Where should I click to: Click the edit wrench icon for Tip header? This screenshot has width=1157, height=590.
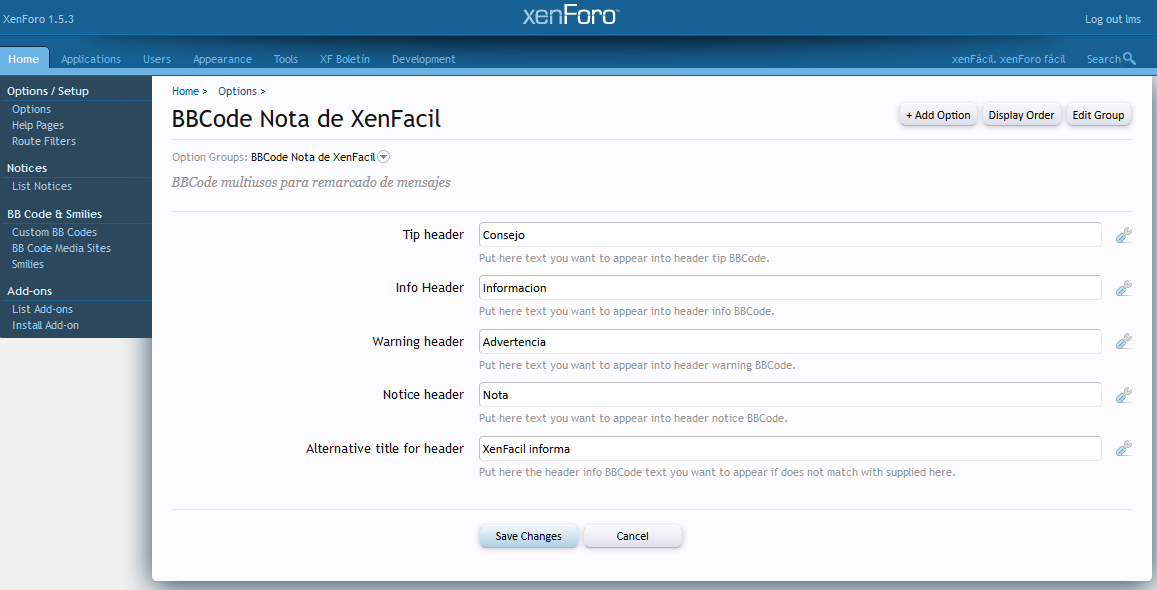1123,235
